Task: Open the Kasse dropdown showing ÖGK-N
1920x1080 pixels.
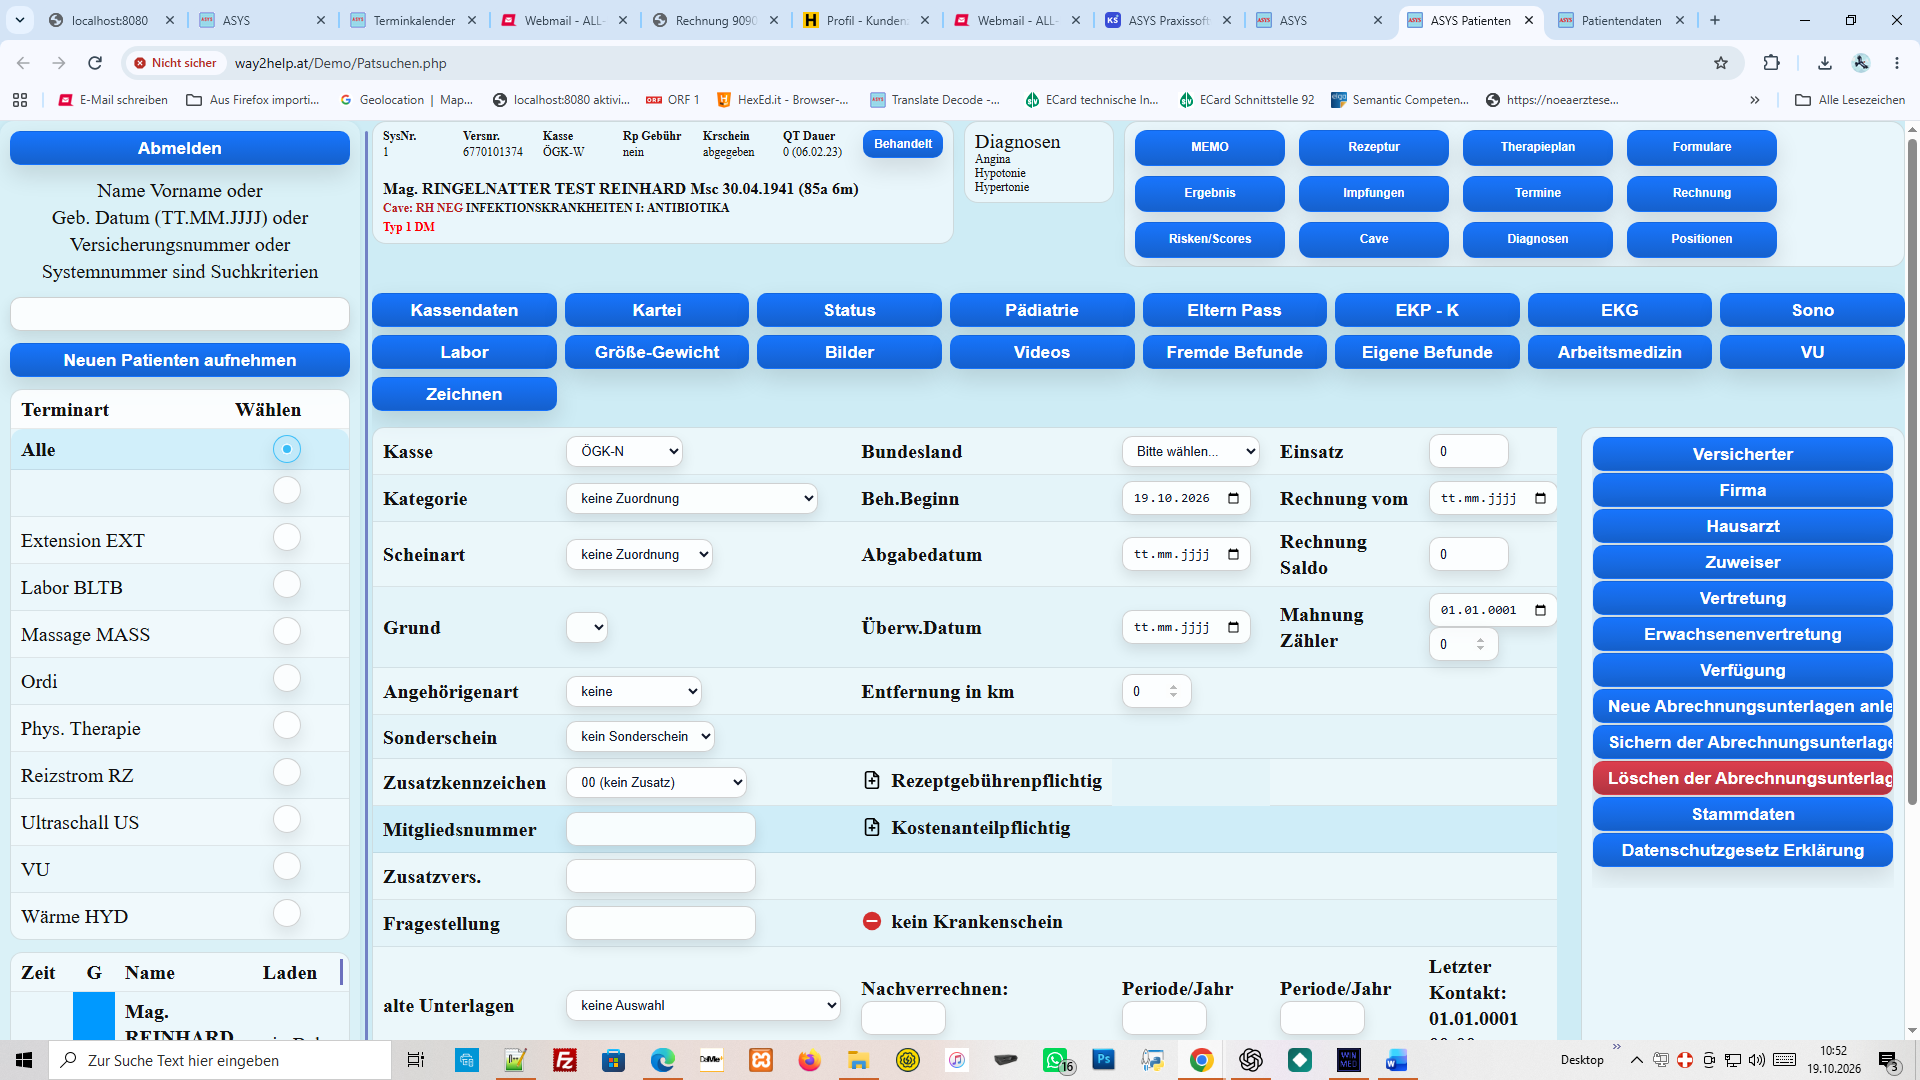Action: pos(625,452)
